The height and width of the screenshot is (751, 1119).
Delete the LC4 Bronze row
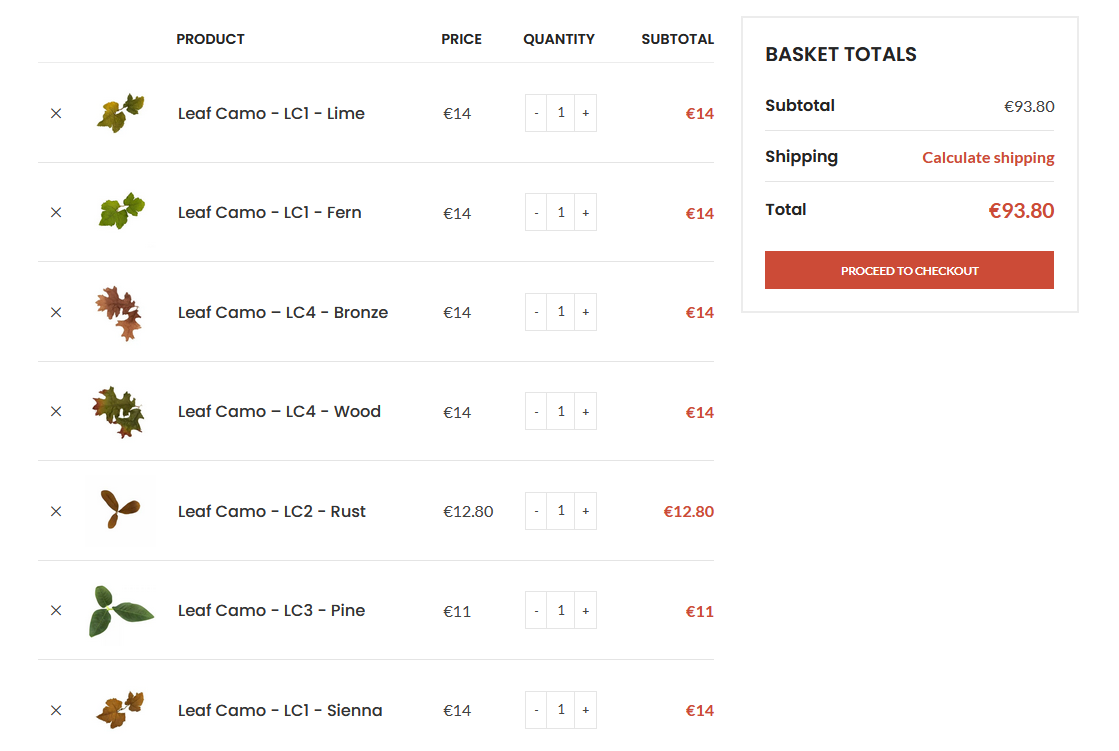56,313
